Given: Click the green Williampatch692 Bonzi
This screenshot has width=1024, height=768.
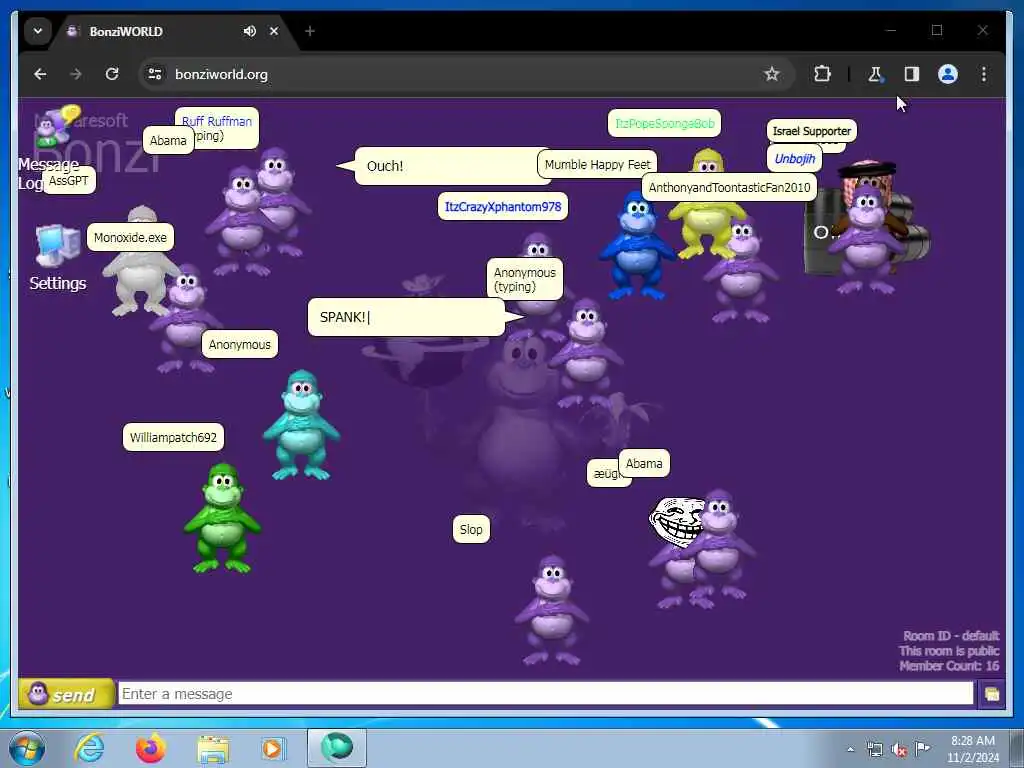Looking at the screenshot, I should (223, 518).
